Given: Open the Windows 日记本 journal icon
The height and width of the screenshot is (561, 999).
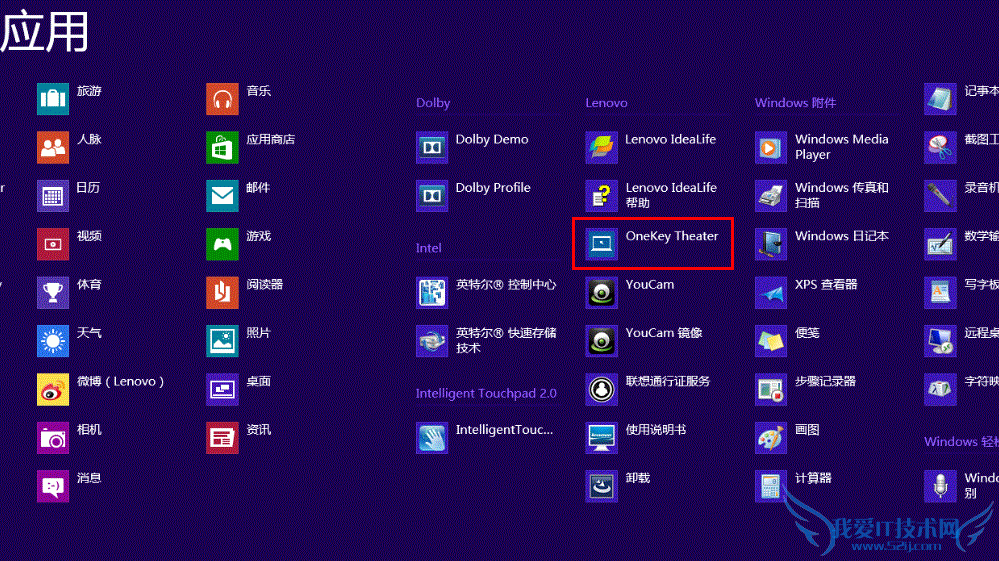Looking at the screenshot, I should pyautogui.click(x=771, y=244).
